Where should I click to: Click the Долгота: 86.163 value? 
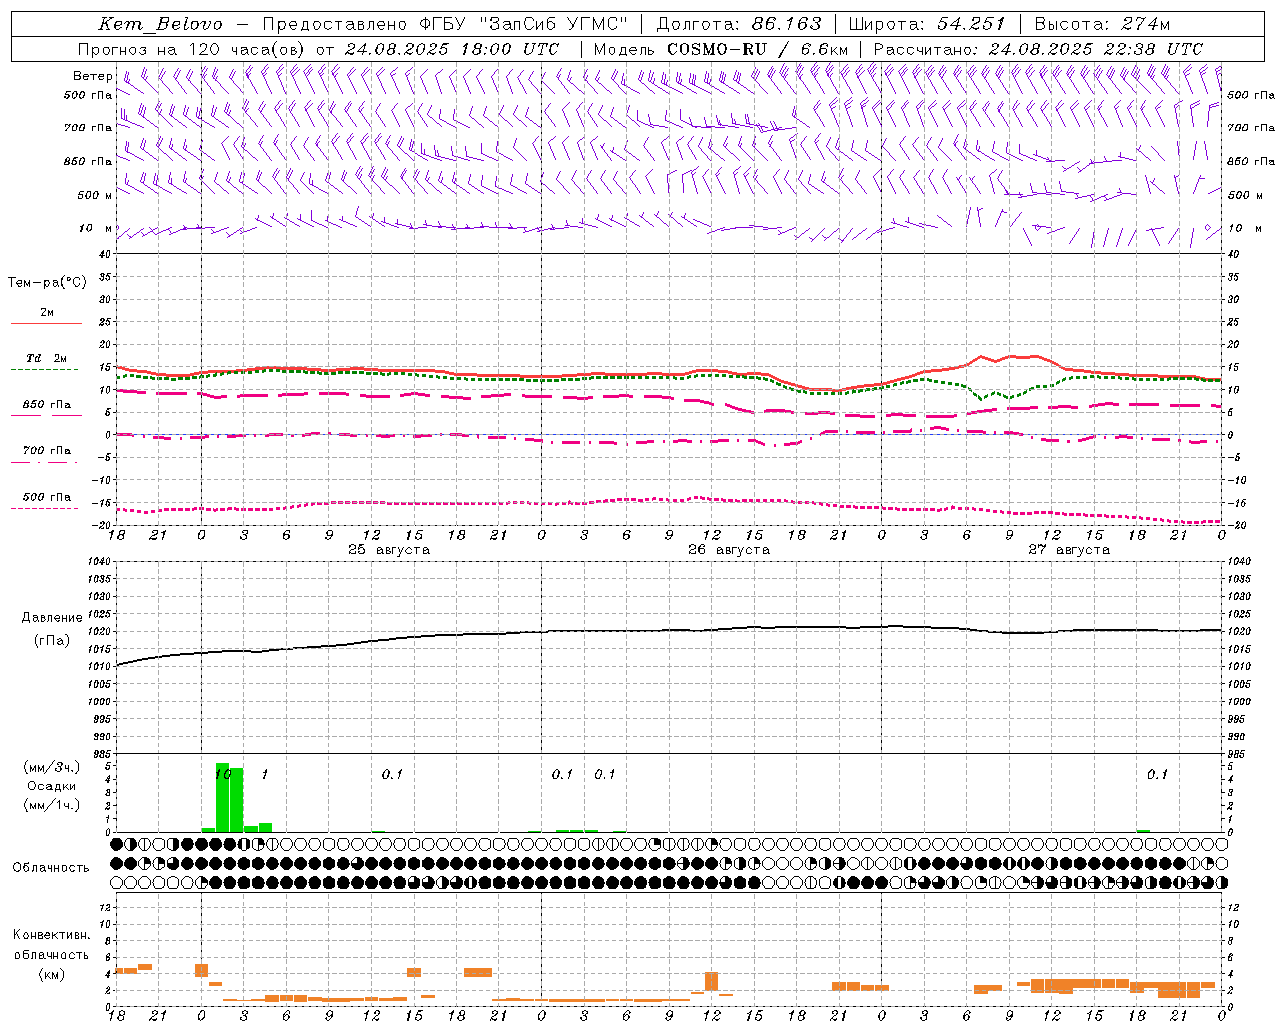click(739, 24)
